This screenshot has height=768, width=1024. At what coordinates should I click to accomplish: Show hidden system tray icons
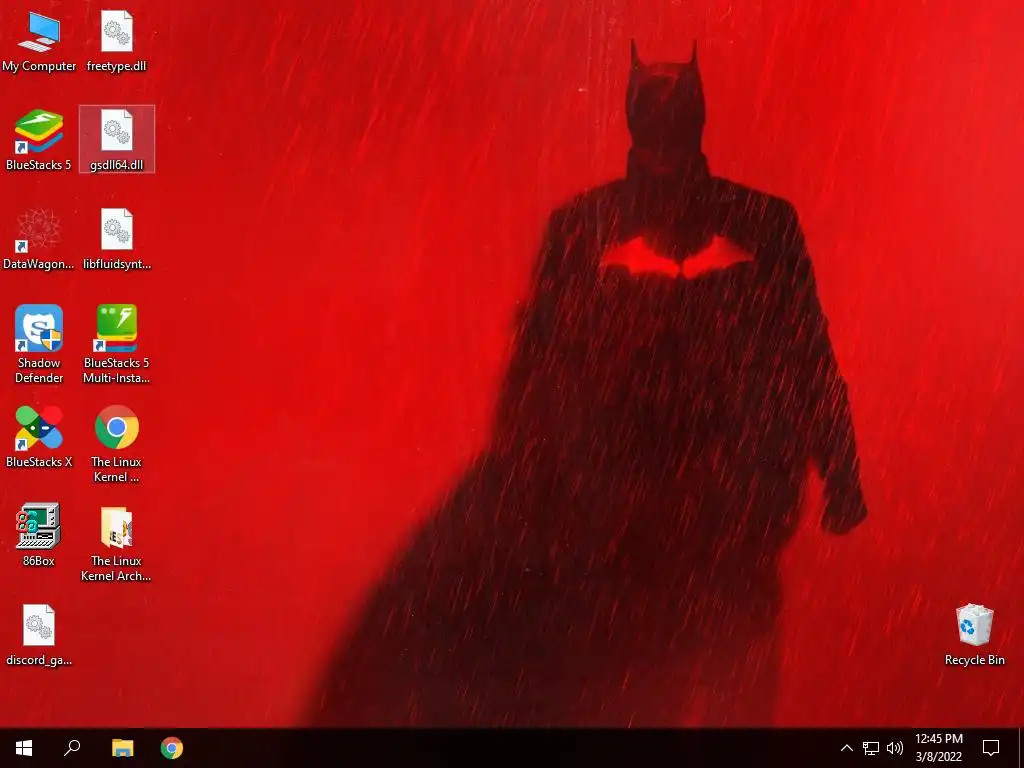pyautogui.click(x=846, y=748)
